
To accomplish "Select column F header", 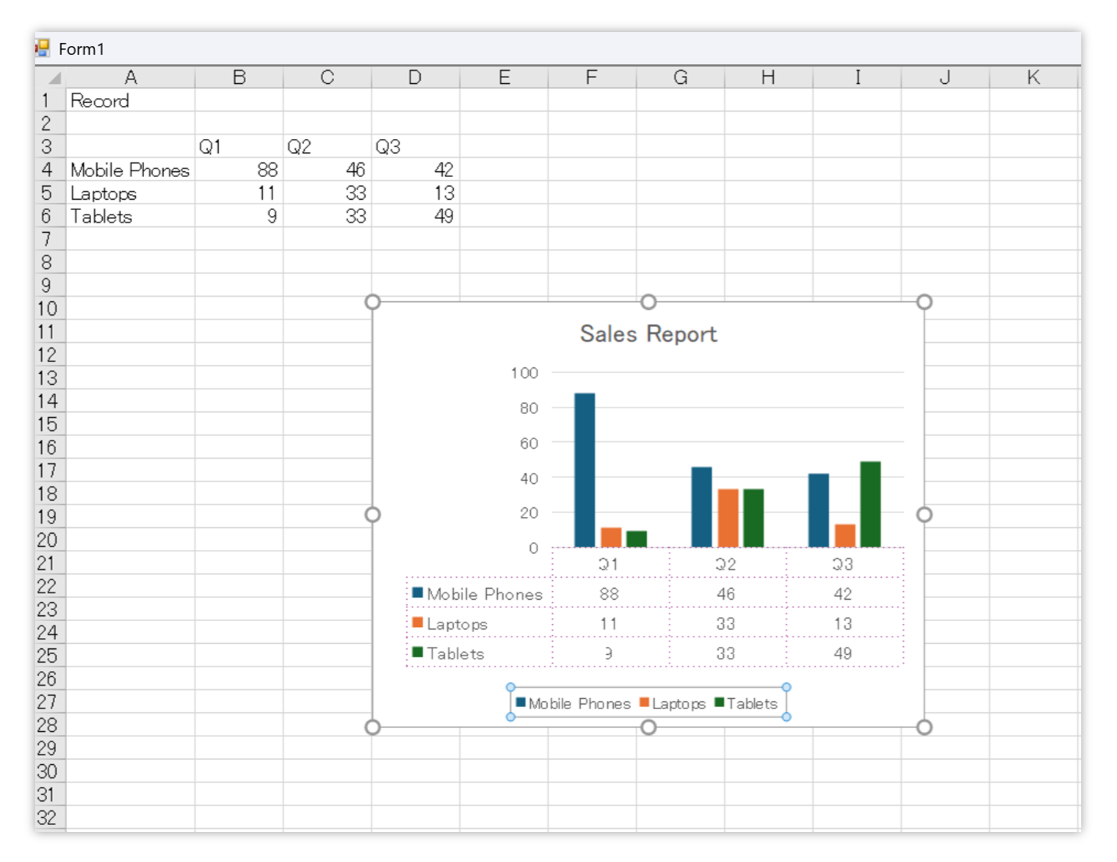I will click(592, 77).
